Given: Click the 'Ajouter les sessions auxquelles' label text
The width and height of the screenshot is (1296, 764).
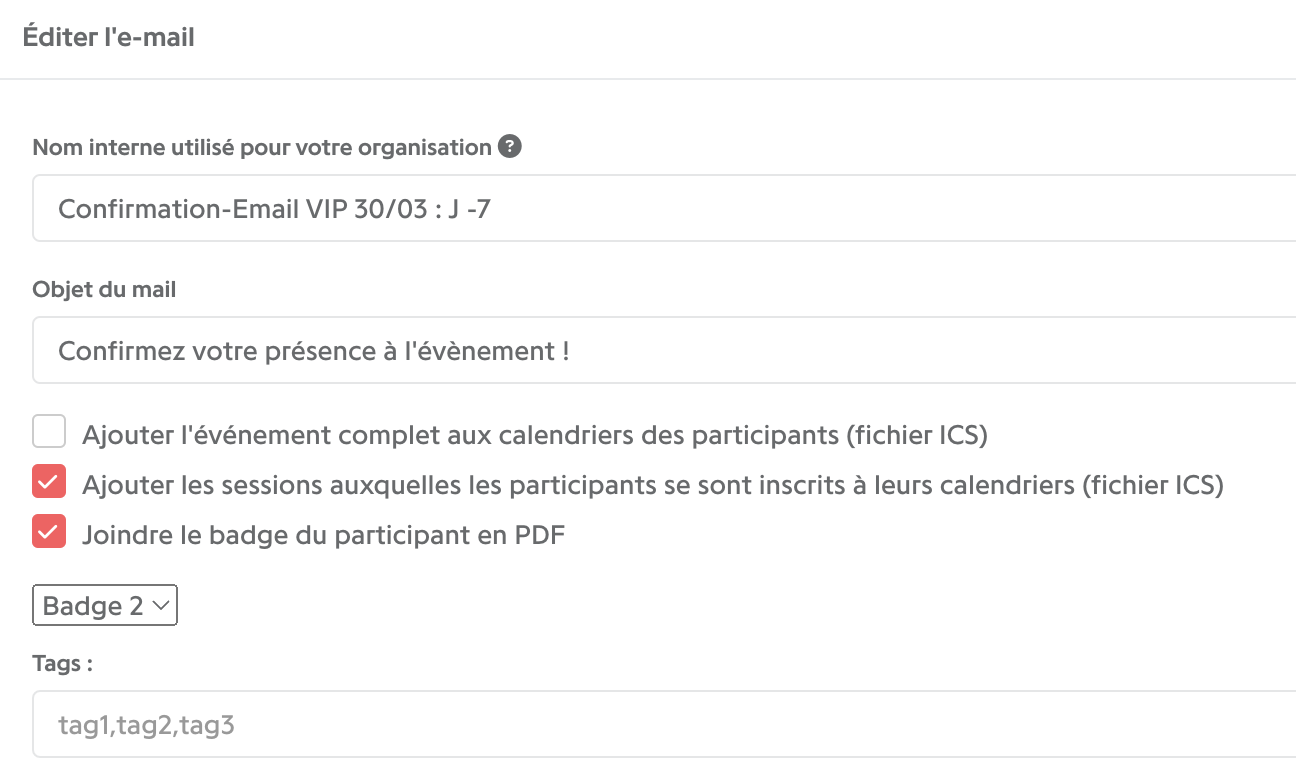Looking at the screenshot, I should pos(653,485).
